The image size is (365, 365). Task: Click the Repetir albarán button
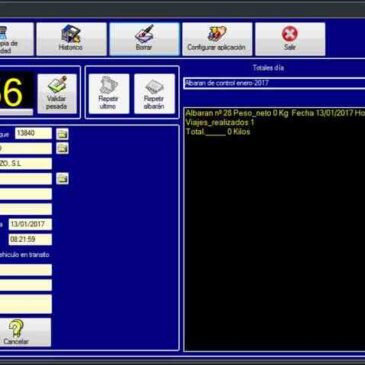(x=154, y=94)
